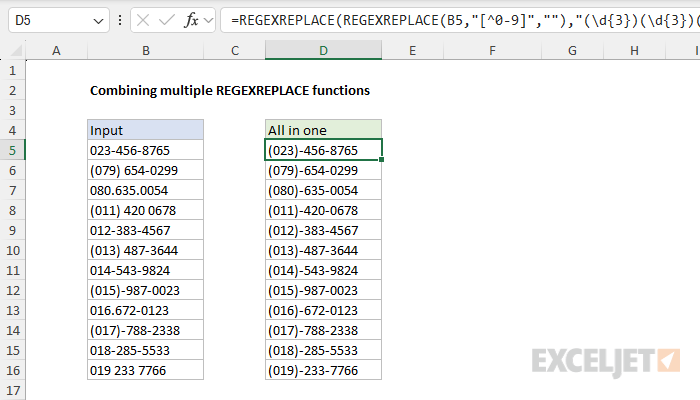This screenshot has width=700, height=400.
Task: Expand the Name Box dropdown arrow
Action: (x=98, y=21)
